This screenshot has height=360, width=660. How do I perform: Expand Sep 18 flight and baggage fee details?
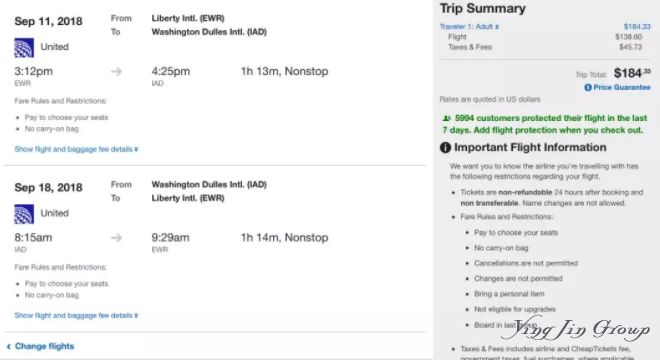pos(76,315)
